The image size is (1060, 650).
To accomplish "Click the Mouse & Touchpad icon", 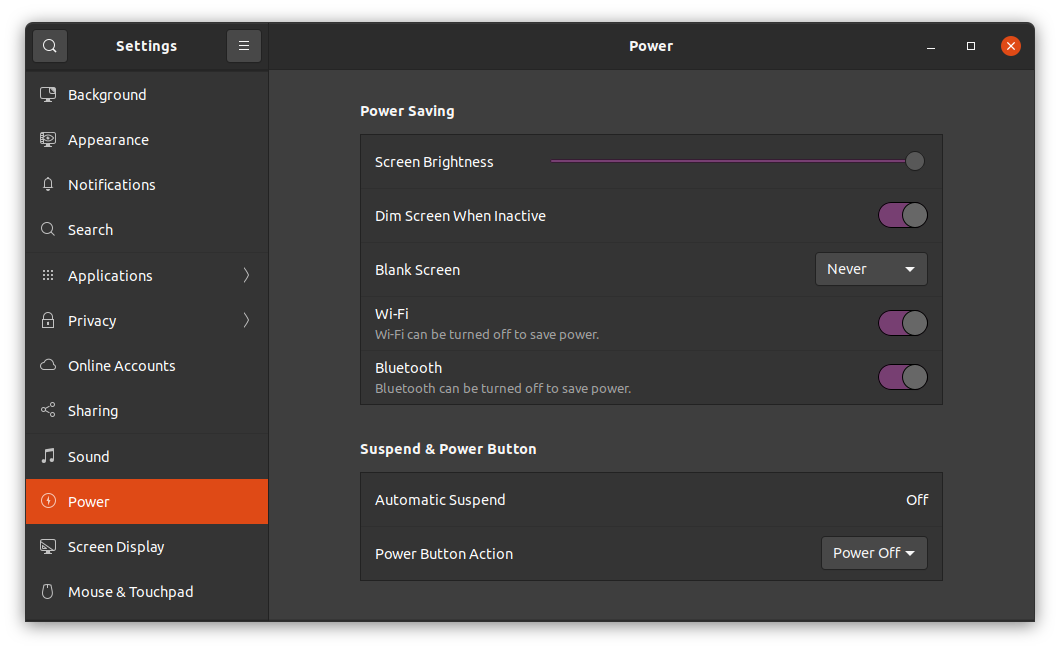I will click(47, 592).
